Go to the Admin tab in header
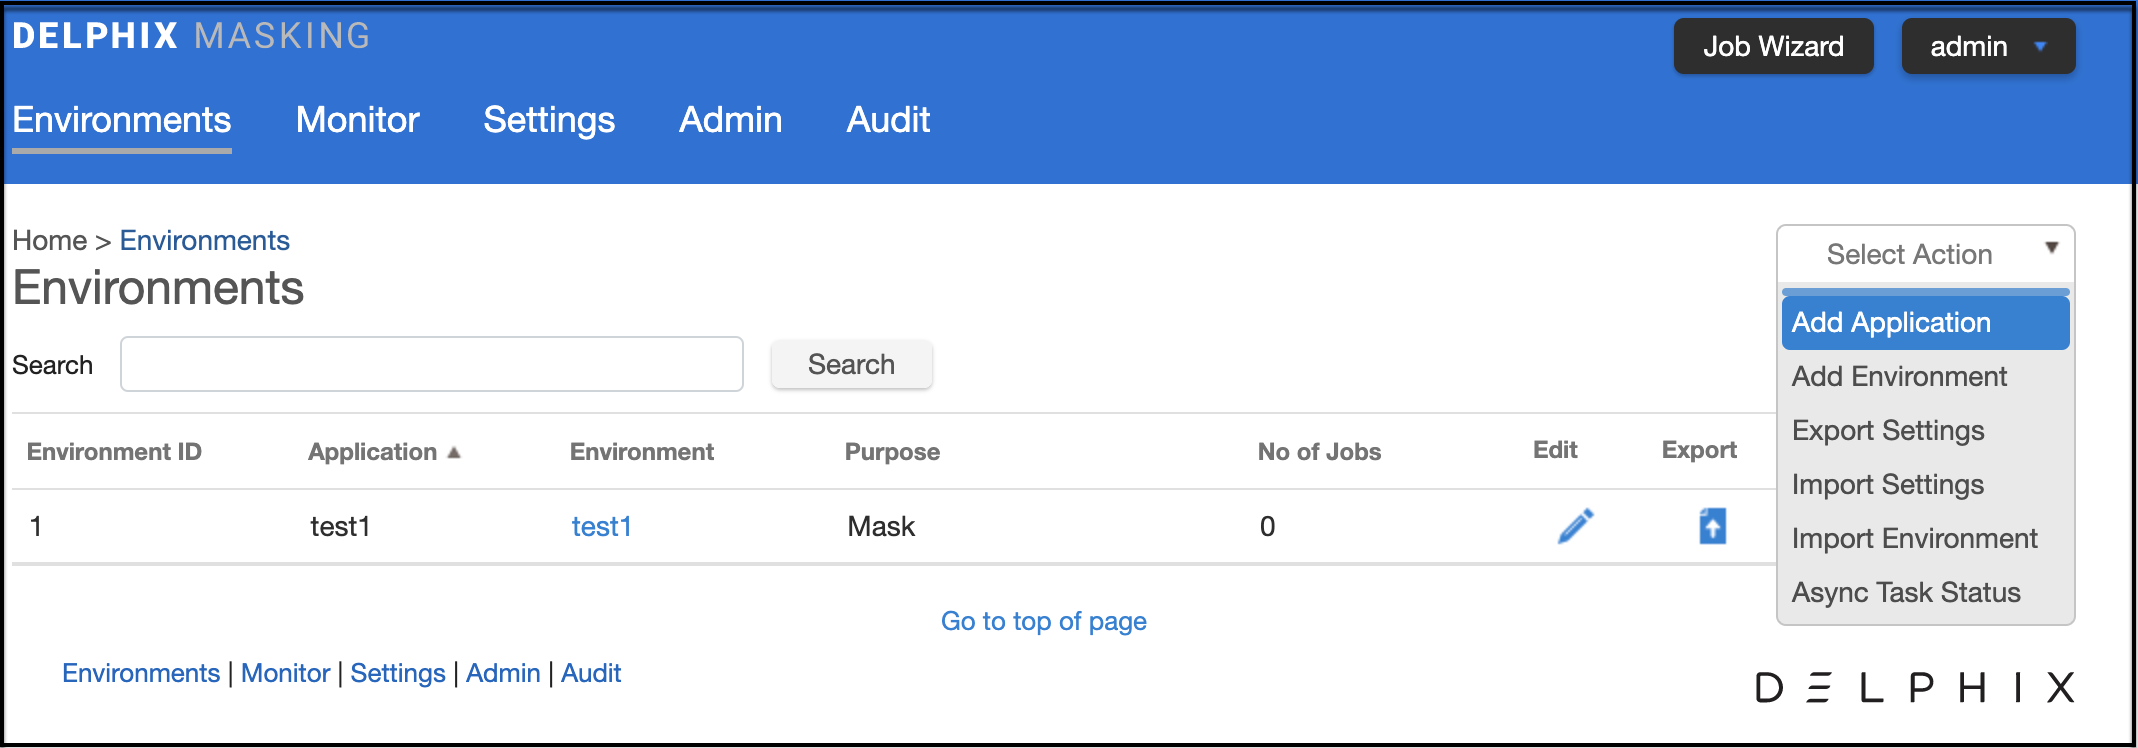 point(730,120)
